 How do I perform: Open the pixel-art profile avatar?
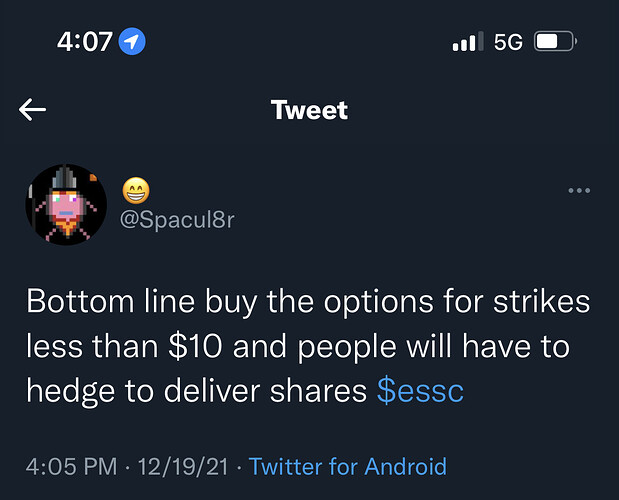coord(66,204)
